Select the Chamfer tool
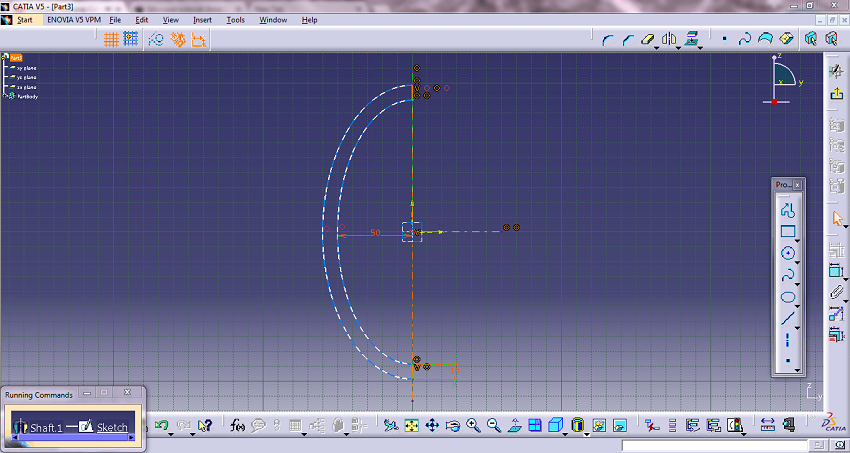Screen dimensions: 850x453 pyautogui.click(x=628, y=40)
